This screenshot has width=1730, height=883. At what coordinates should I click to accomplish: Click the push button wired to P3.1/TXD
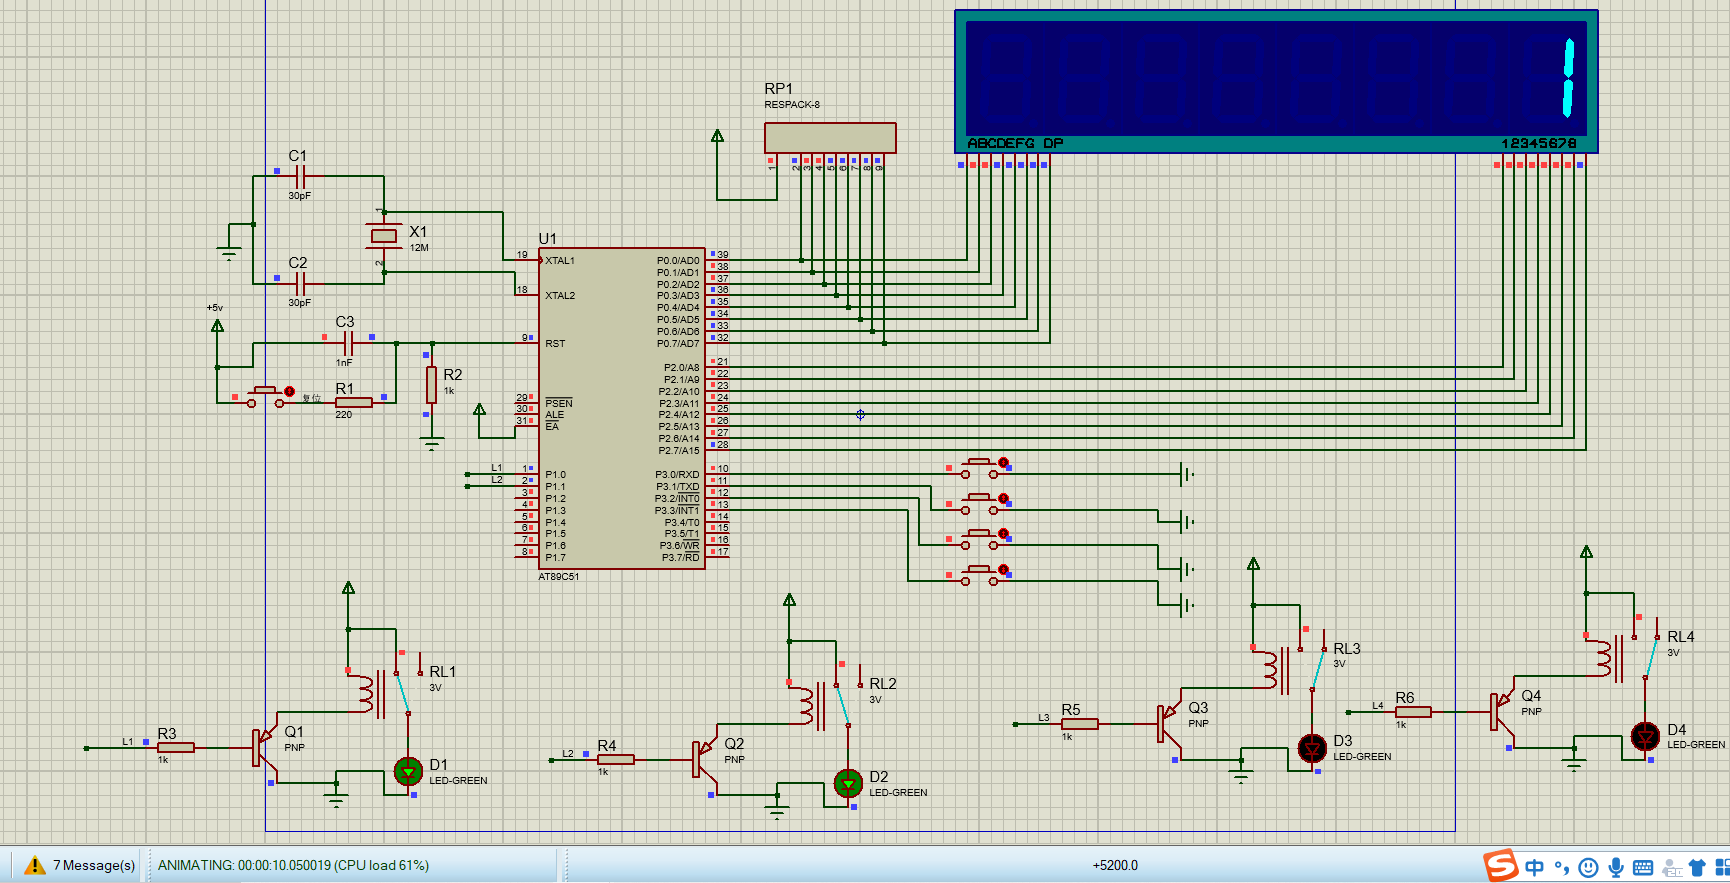[979, 504]
